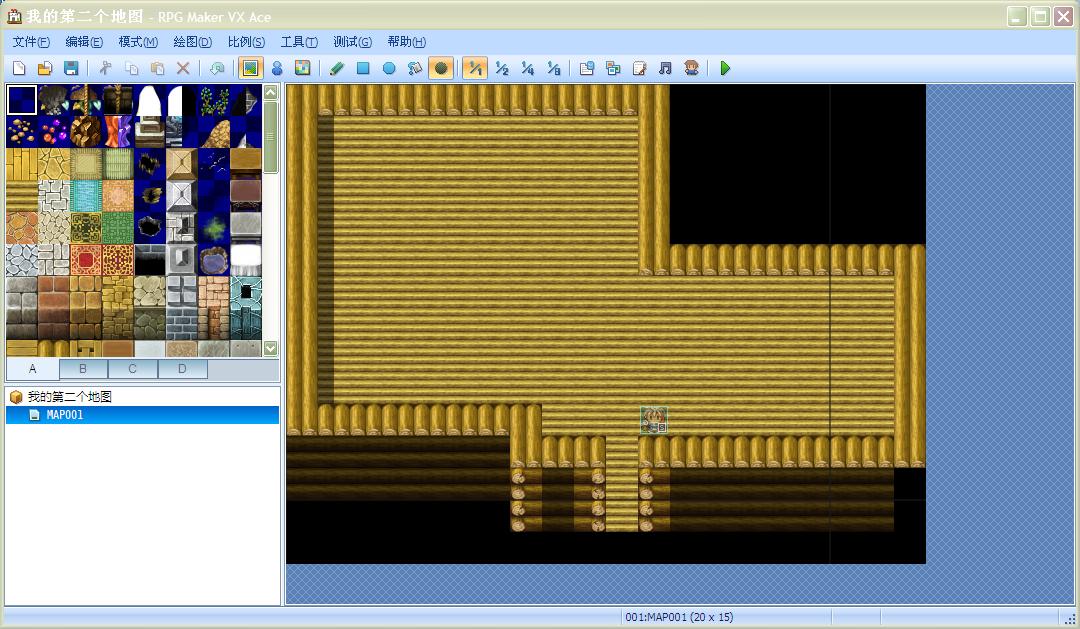This screenshot has height=629, width=1080.
Task: Pick the purple crystal tile
Action: pyautogui.click(x=54, y=132)
